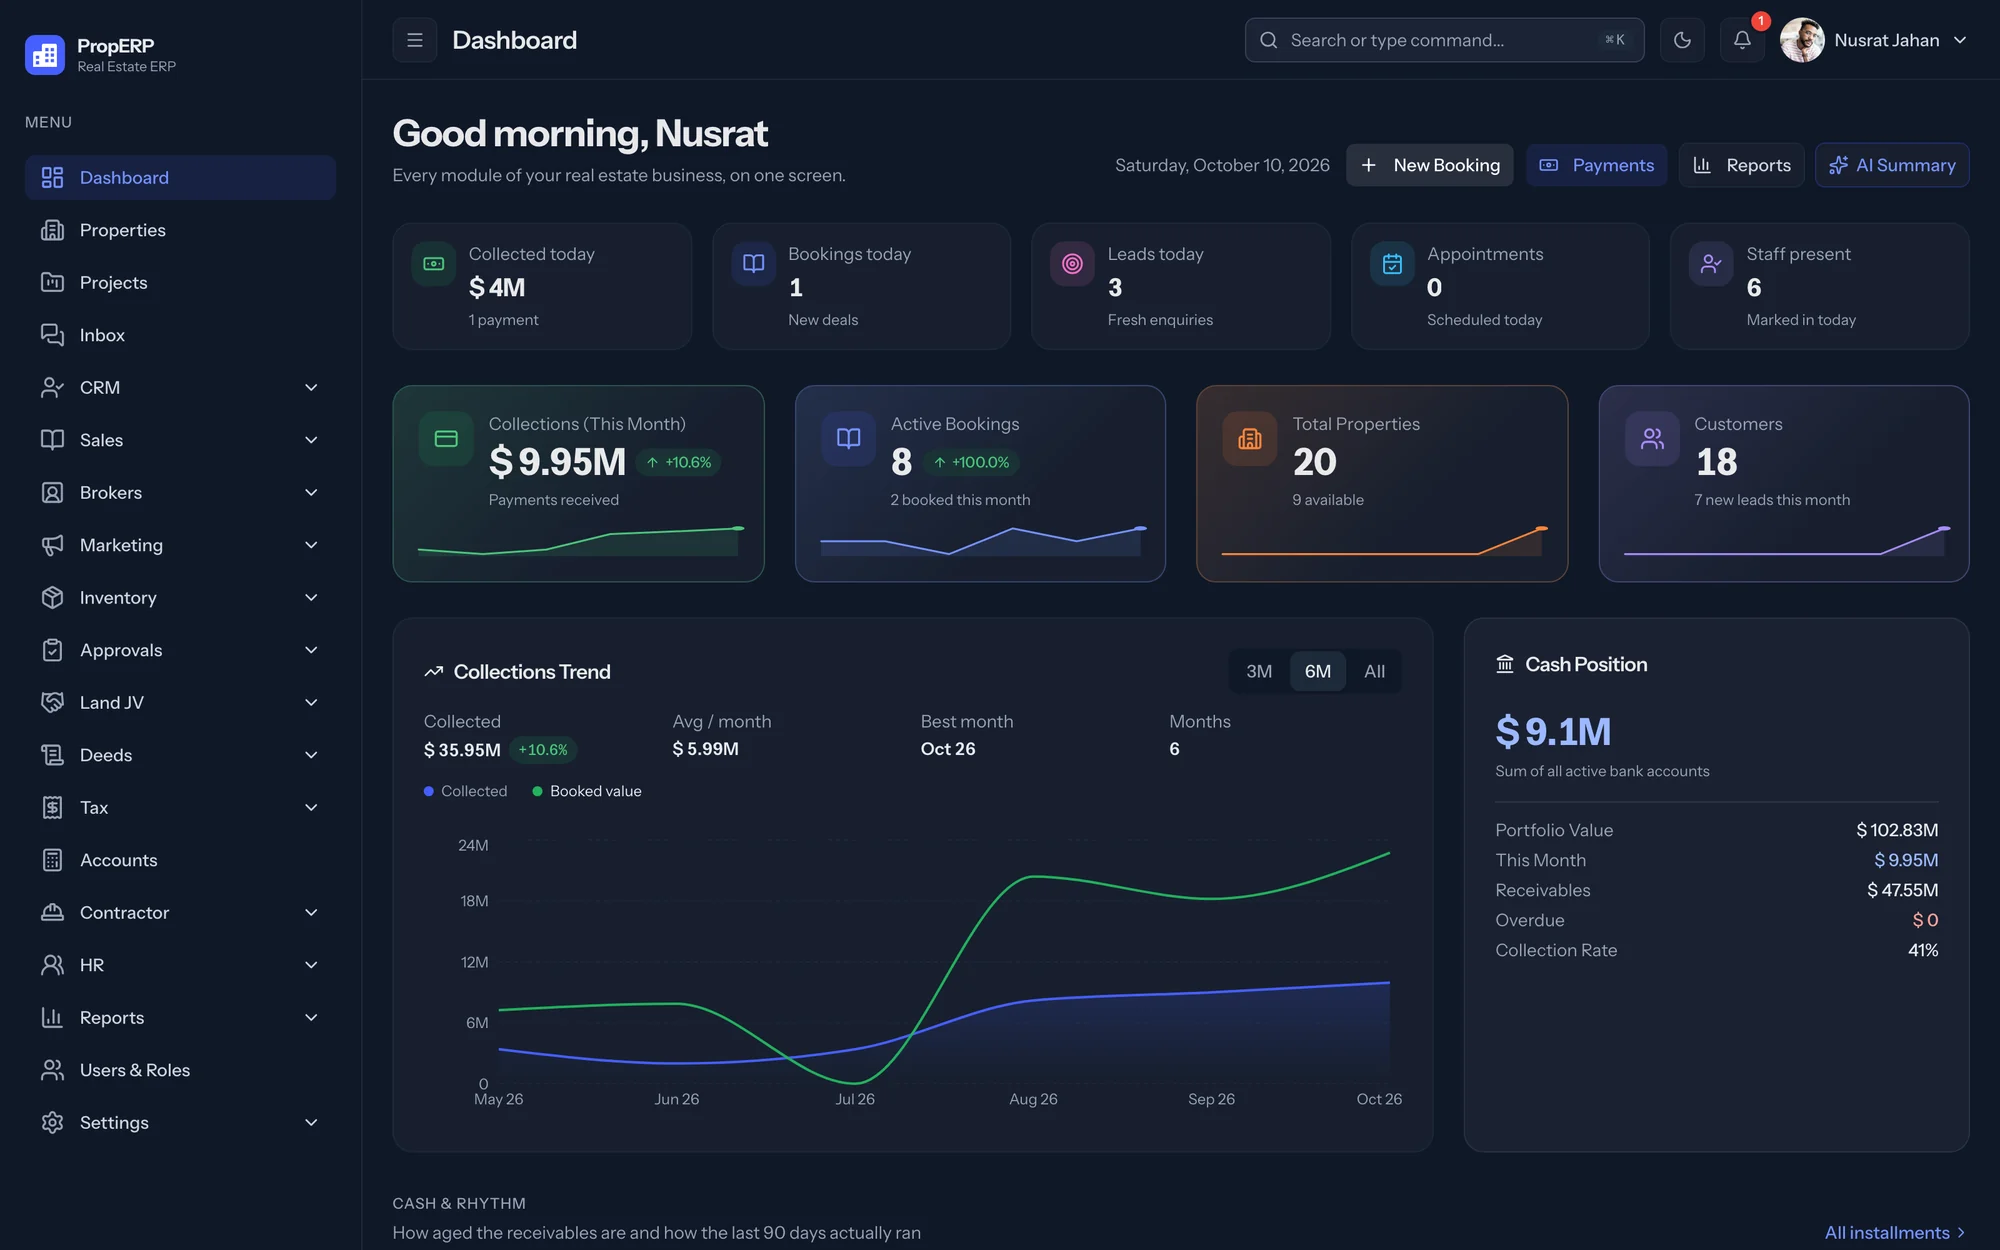The height and width of the screenshot is (1250, 2000).
Task: Click Staff present user-check icon
Action: click(1711, 264)
